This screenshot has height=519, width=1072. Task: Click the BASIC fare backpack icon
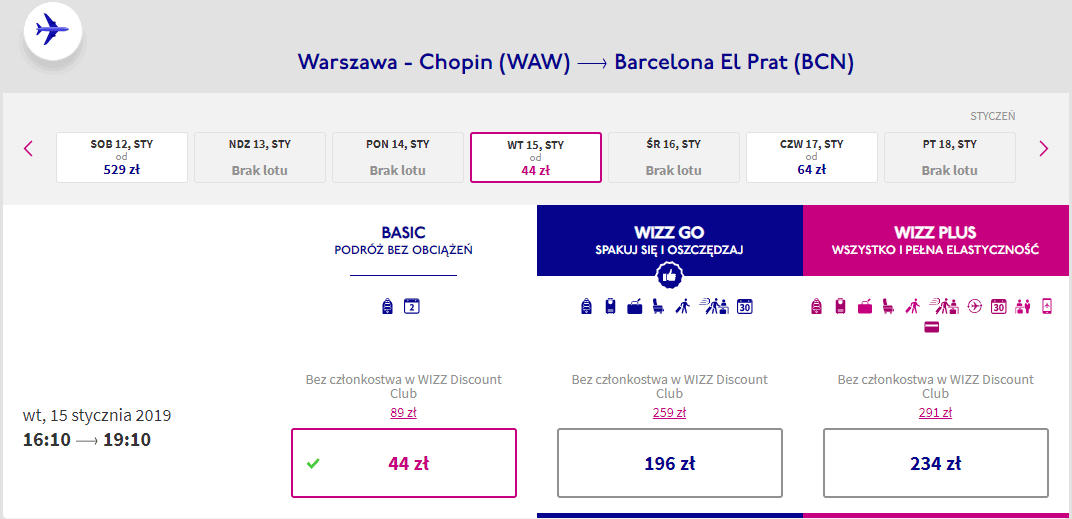point(388,307)
